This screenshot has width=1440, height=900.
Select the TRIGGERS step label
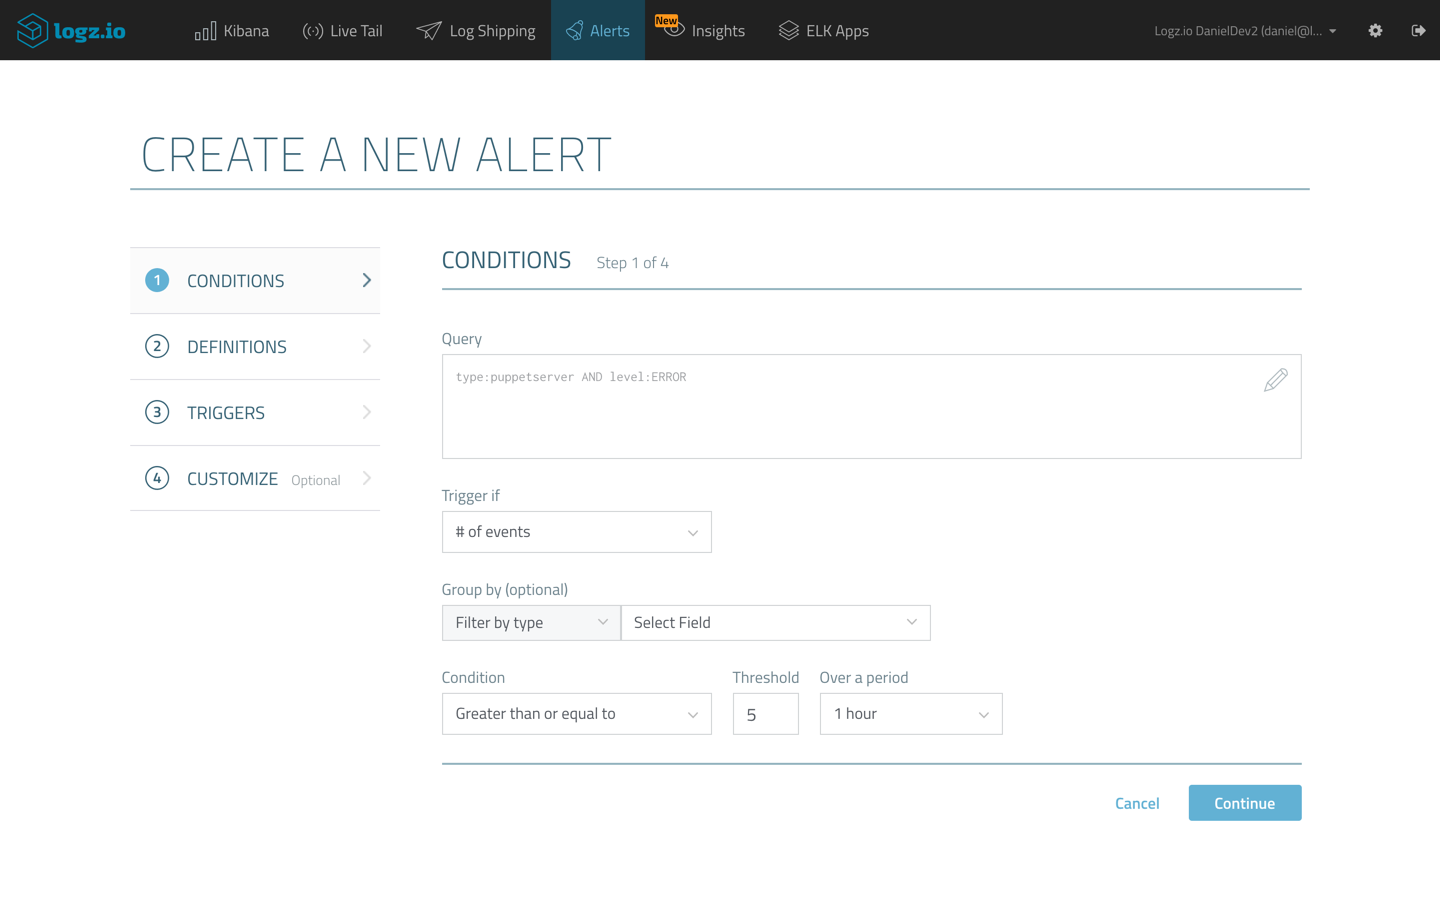[226, 413]
